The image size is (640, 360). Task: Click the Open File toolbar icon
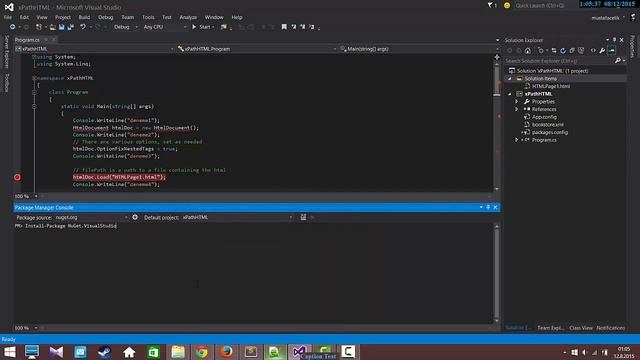[52, 27]
